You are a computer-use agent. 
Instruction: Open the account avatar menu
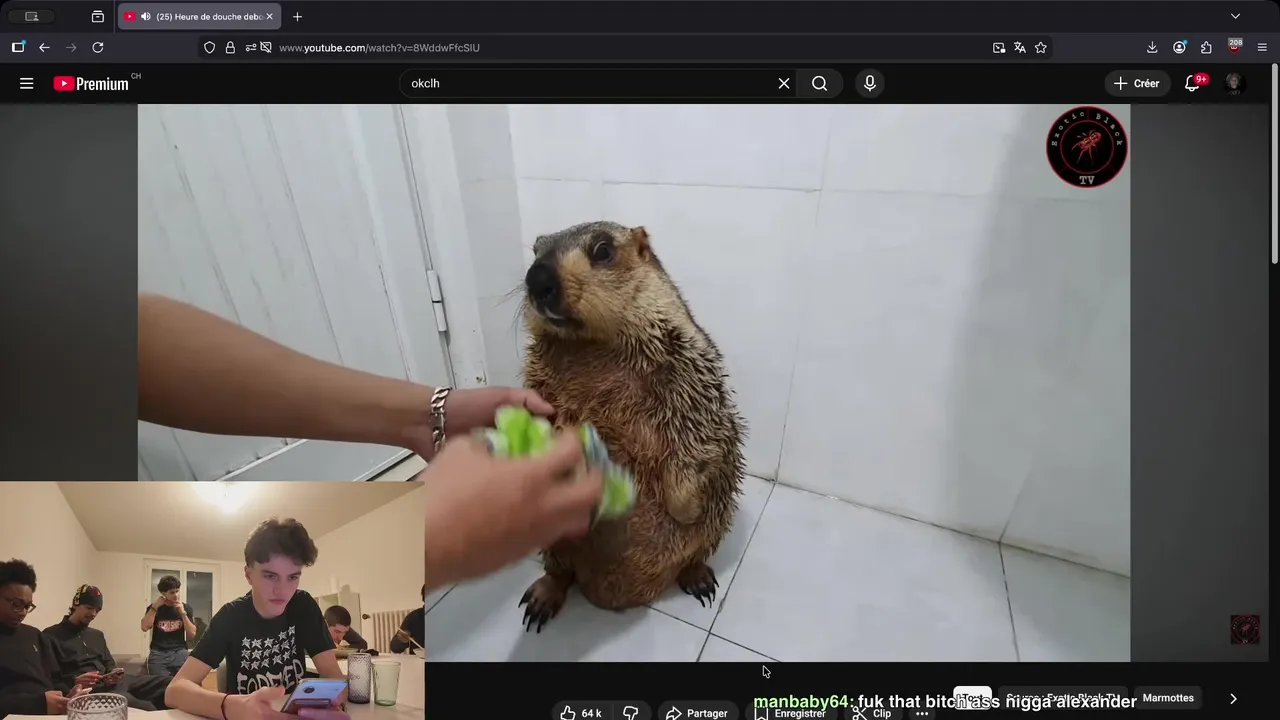coord(1234,84)
